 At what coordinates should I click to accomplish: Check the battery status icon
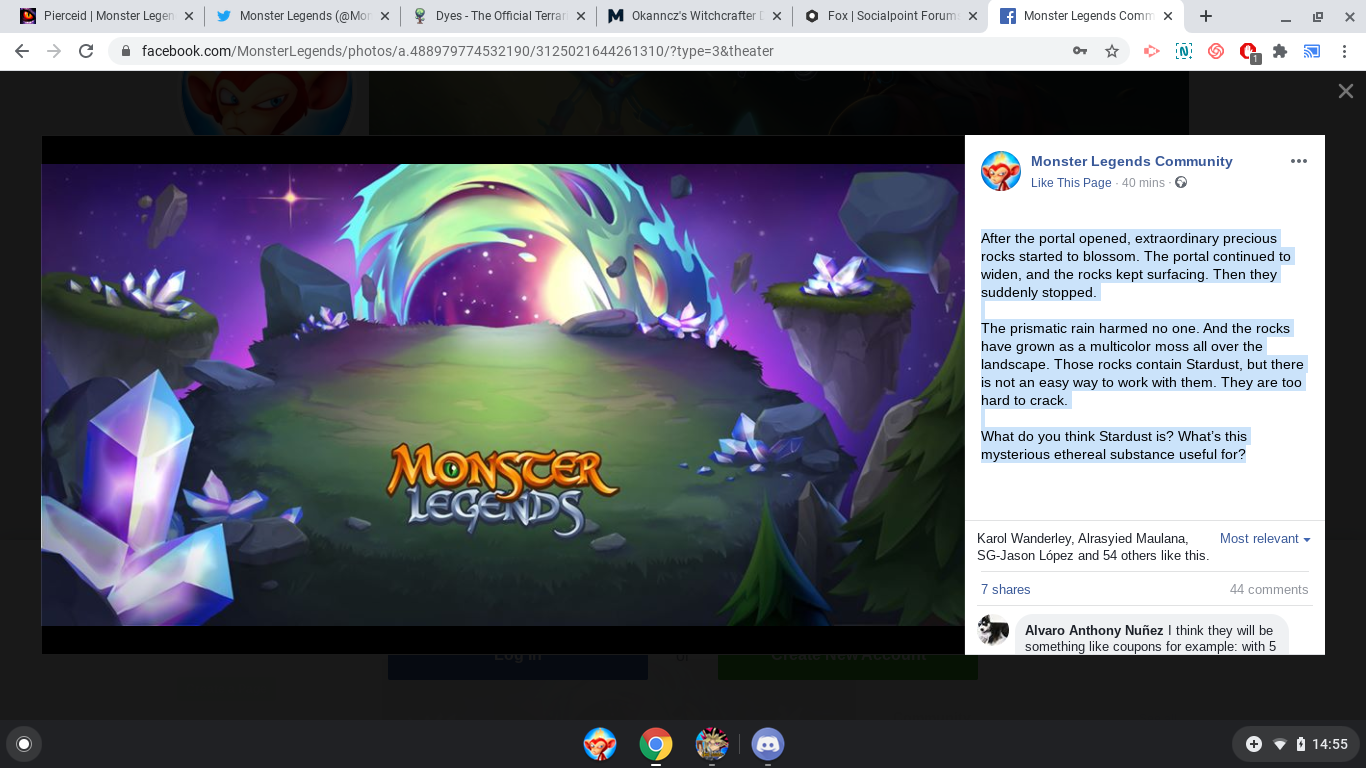pyautogui.click(x=1300, y=744)
